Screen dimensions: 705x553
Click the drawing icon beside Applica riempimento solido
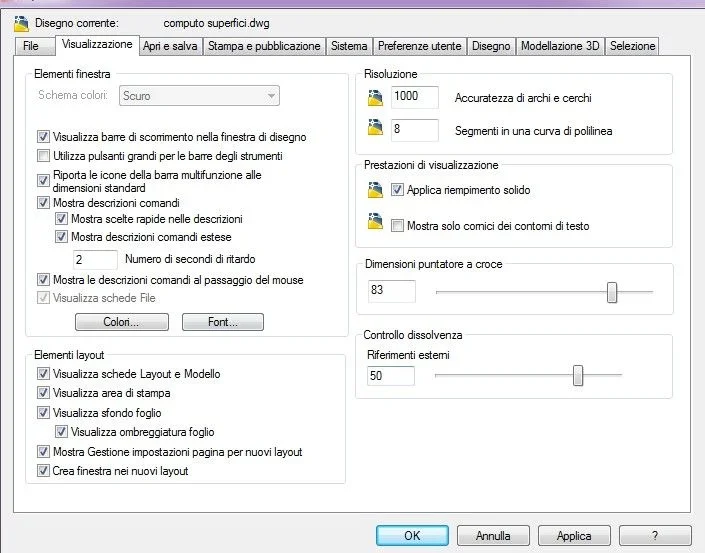(x=375, y=190)
